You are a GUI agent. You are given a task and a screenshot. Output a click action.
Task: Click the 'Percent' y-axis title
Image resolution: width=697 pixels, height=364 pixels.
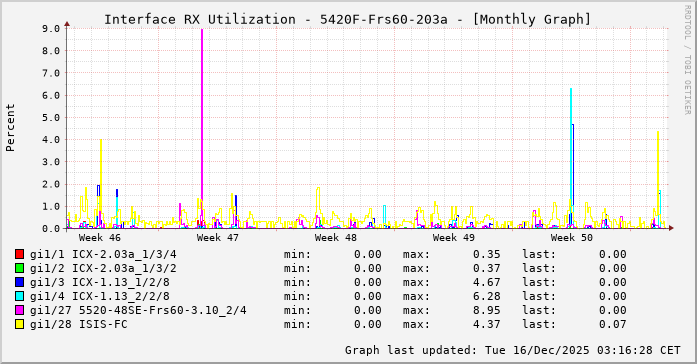(10, 128)
